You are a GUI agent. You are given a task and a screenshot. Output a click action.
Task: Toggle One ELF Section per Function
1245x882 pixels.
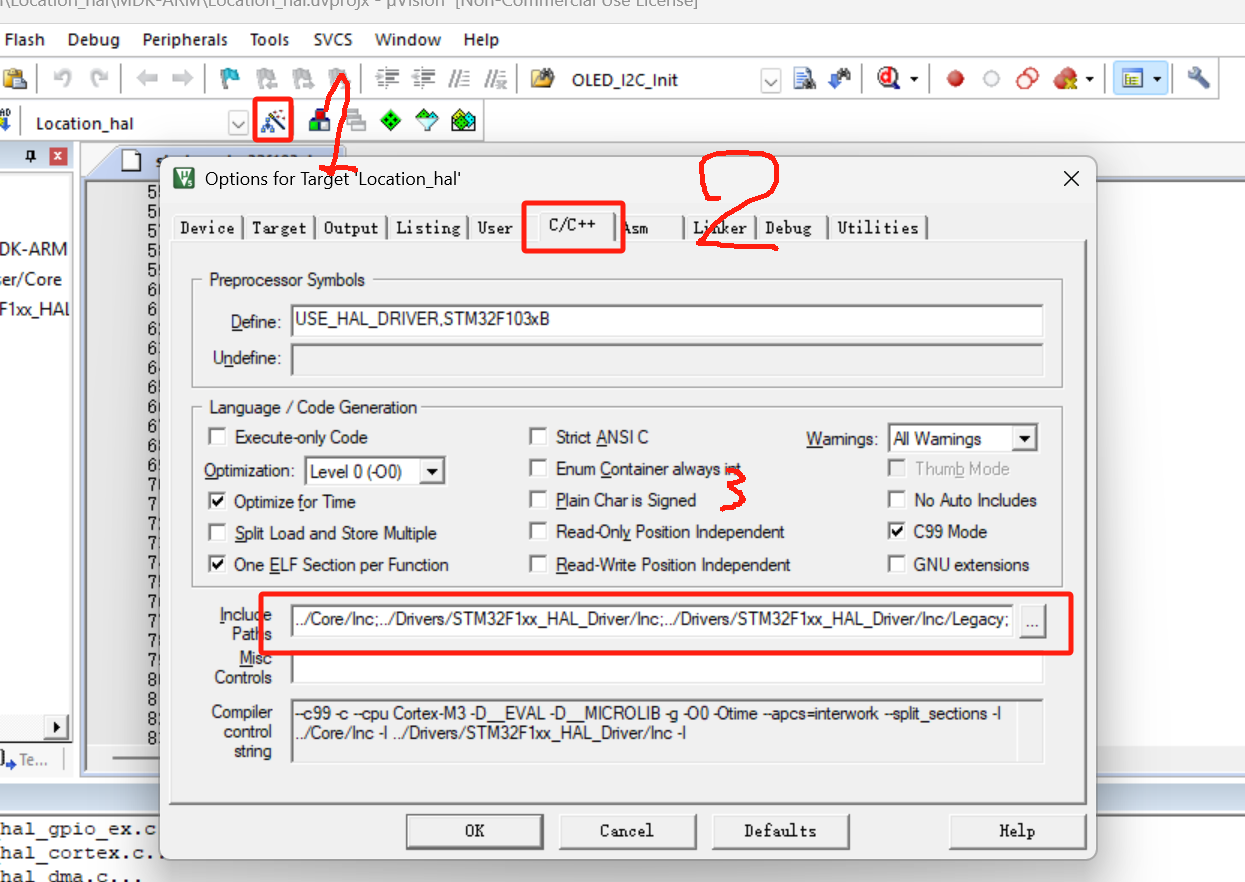pyautogui.click(x=217, y=565)
